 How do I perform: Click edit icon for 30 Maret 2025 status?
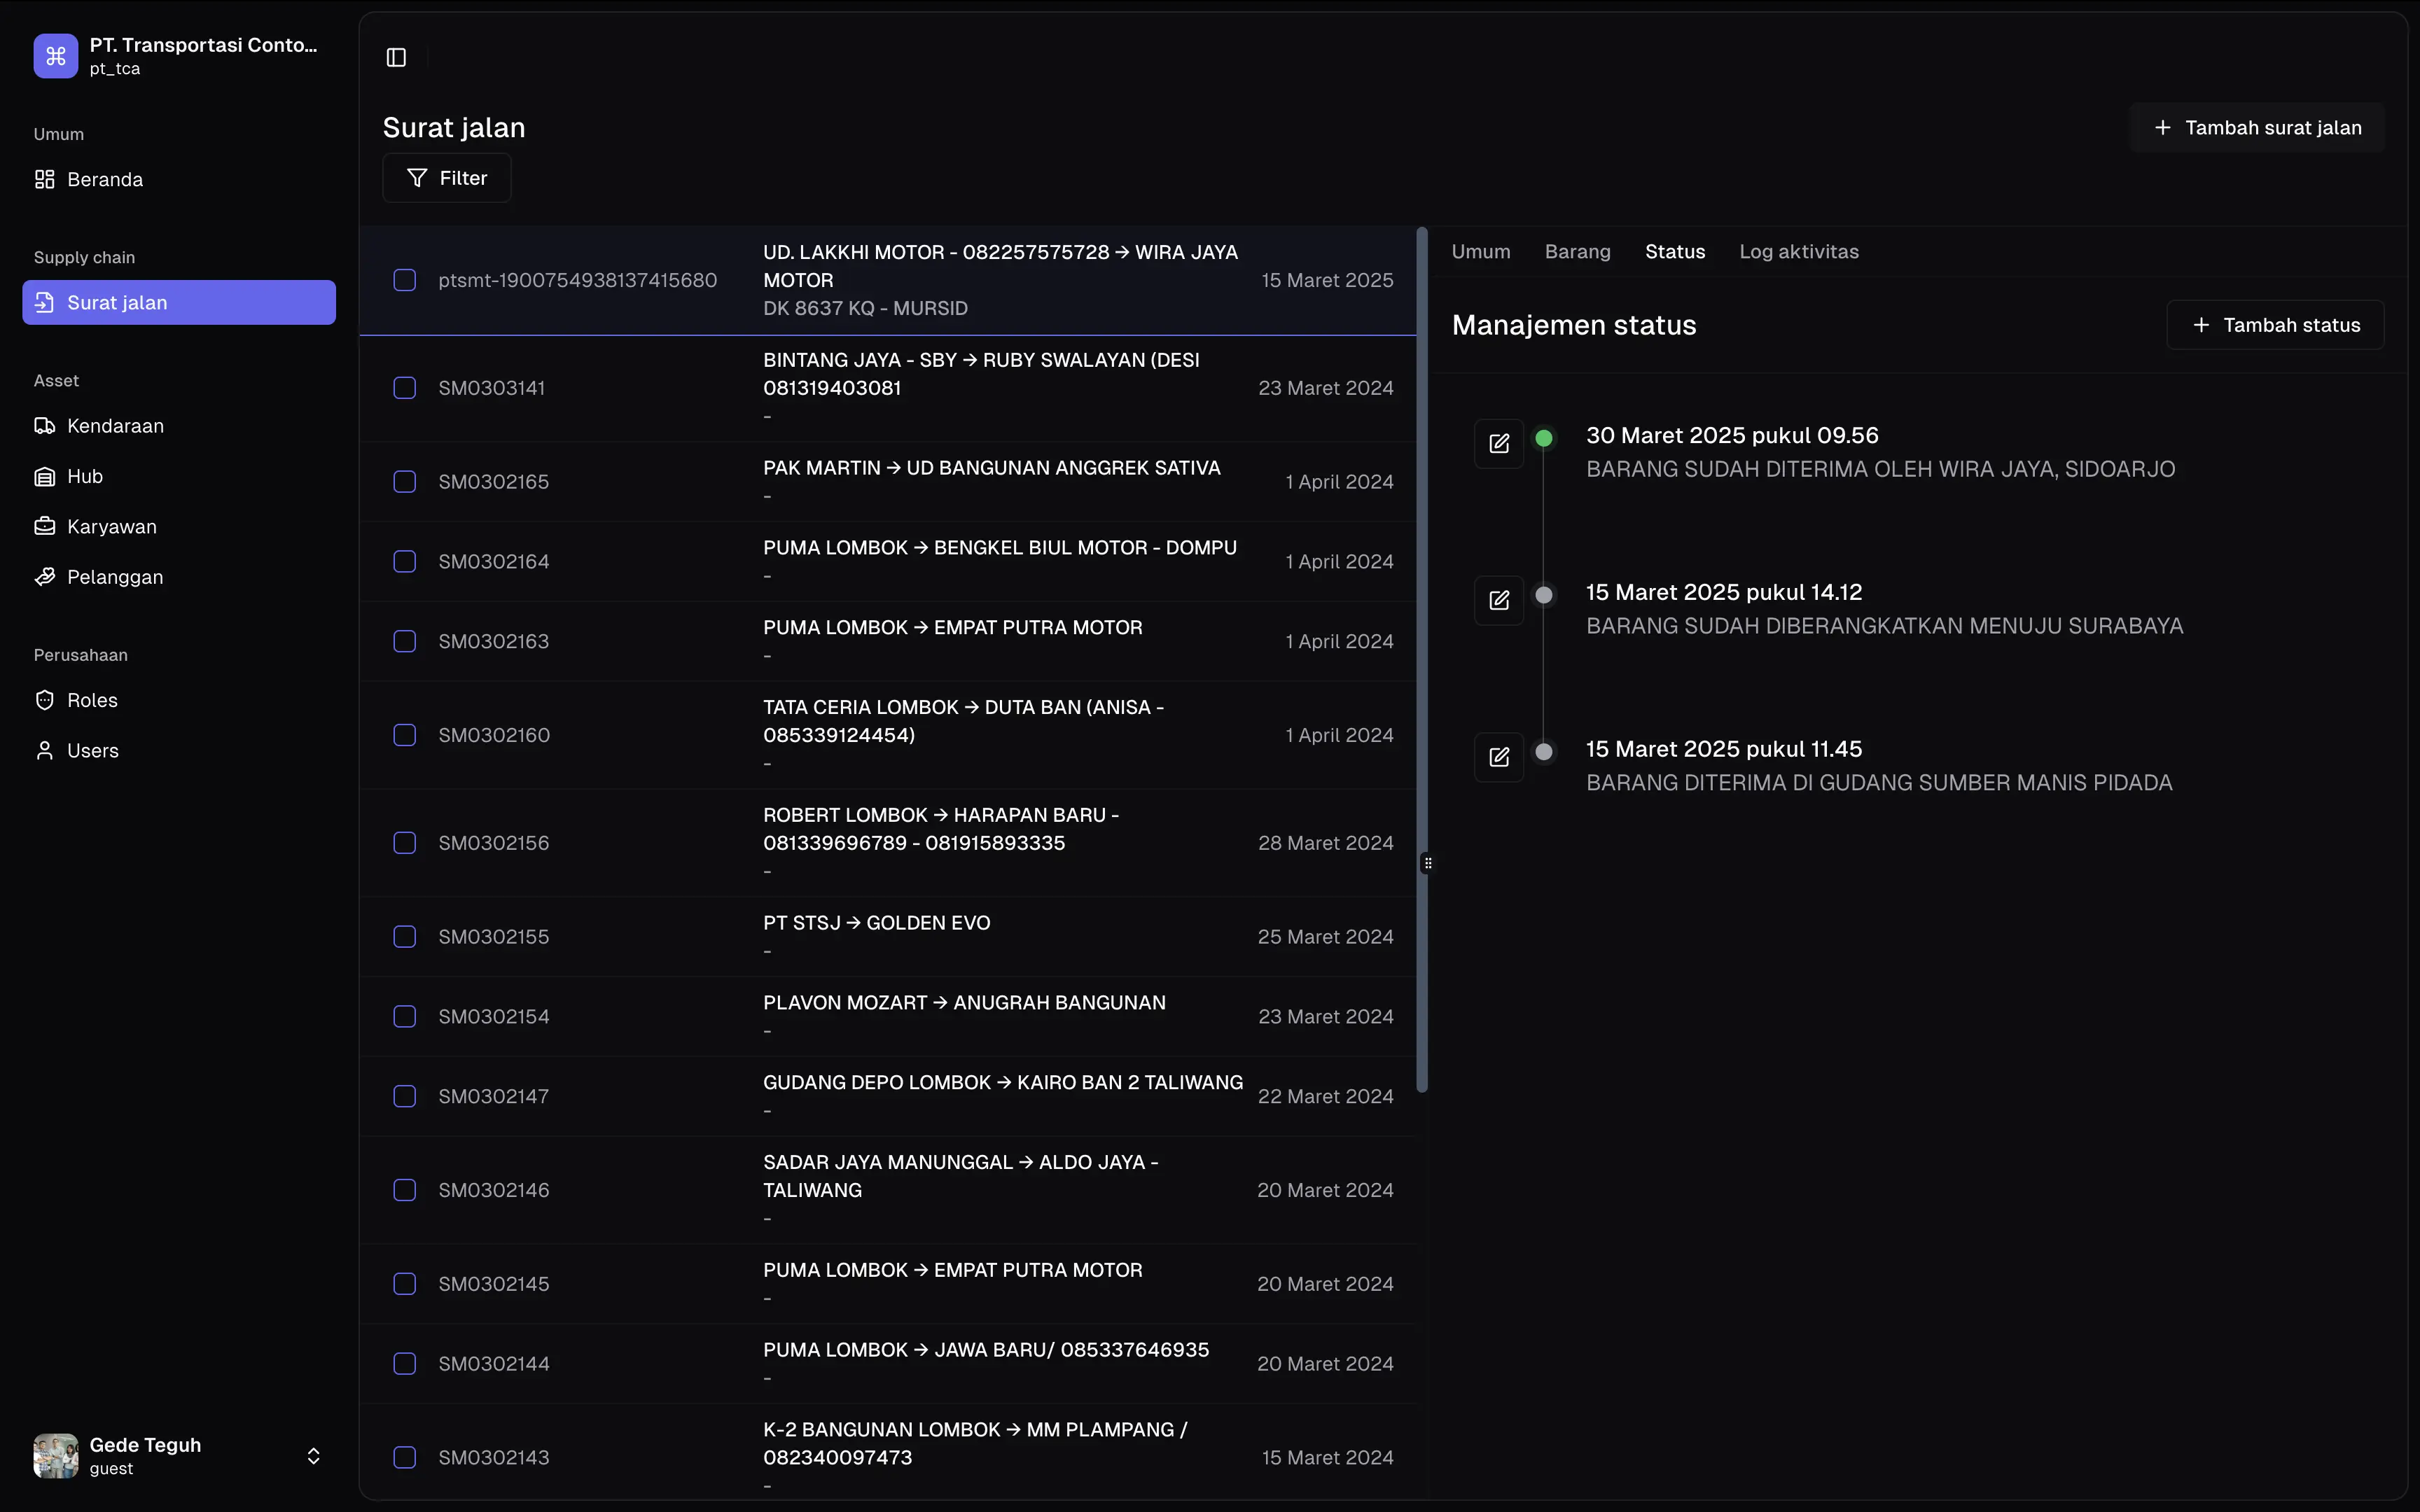tap(1498, 443)
